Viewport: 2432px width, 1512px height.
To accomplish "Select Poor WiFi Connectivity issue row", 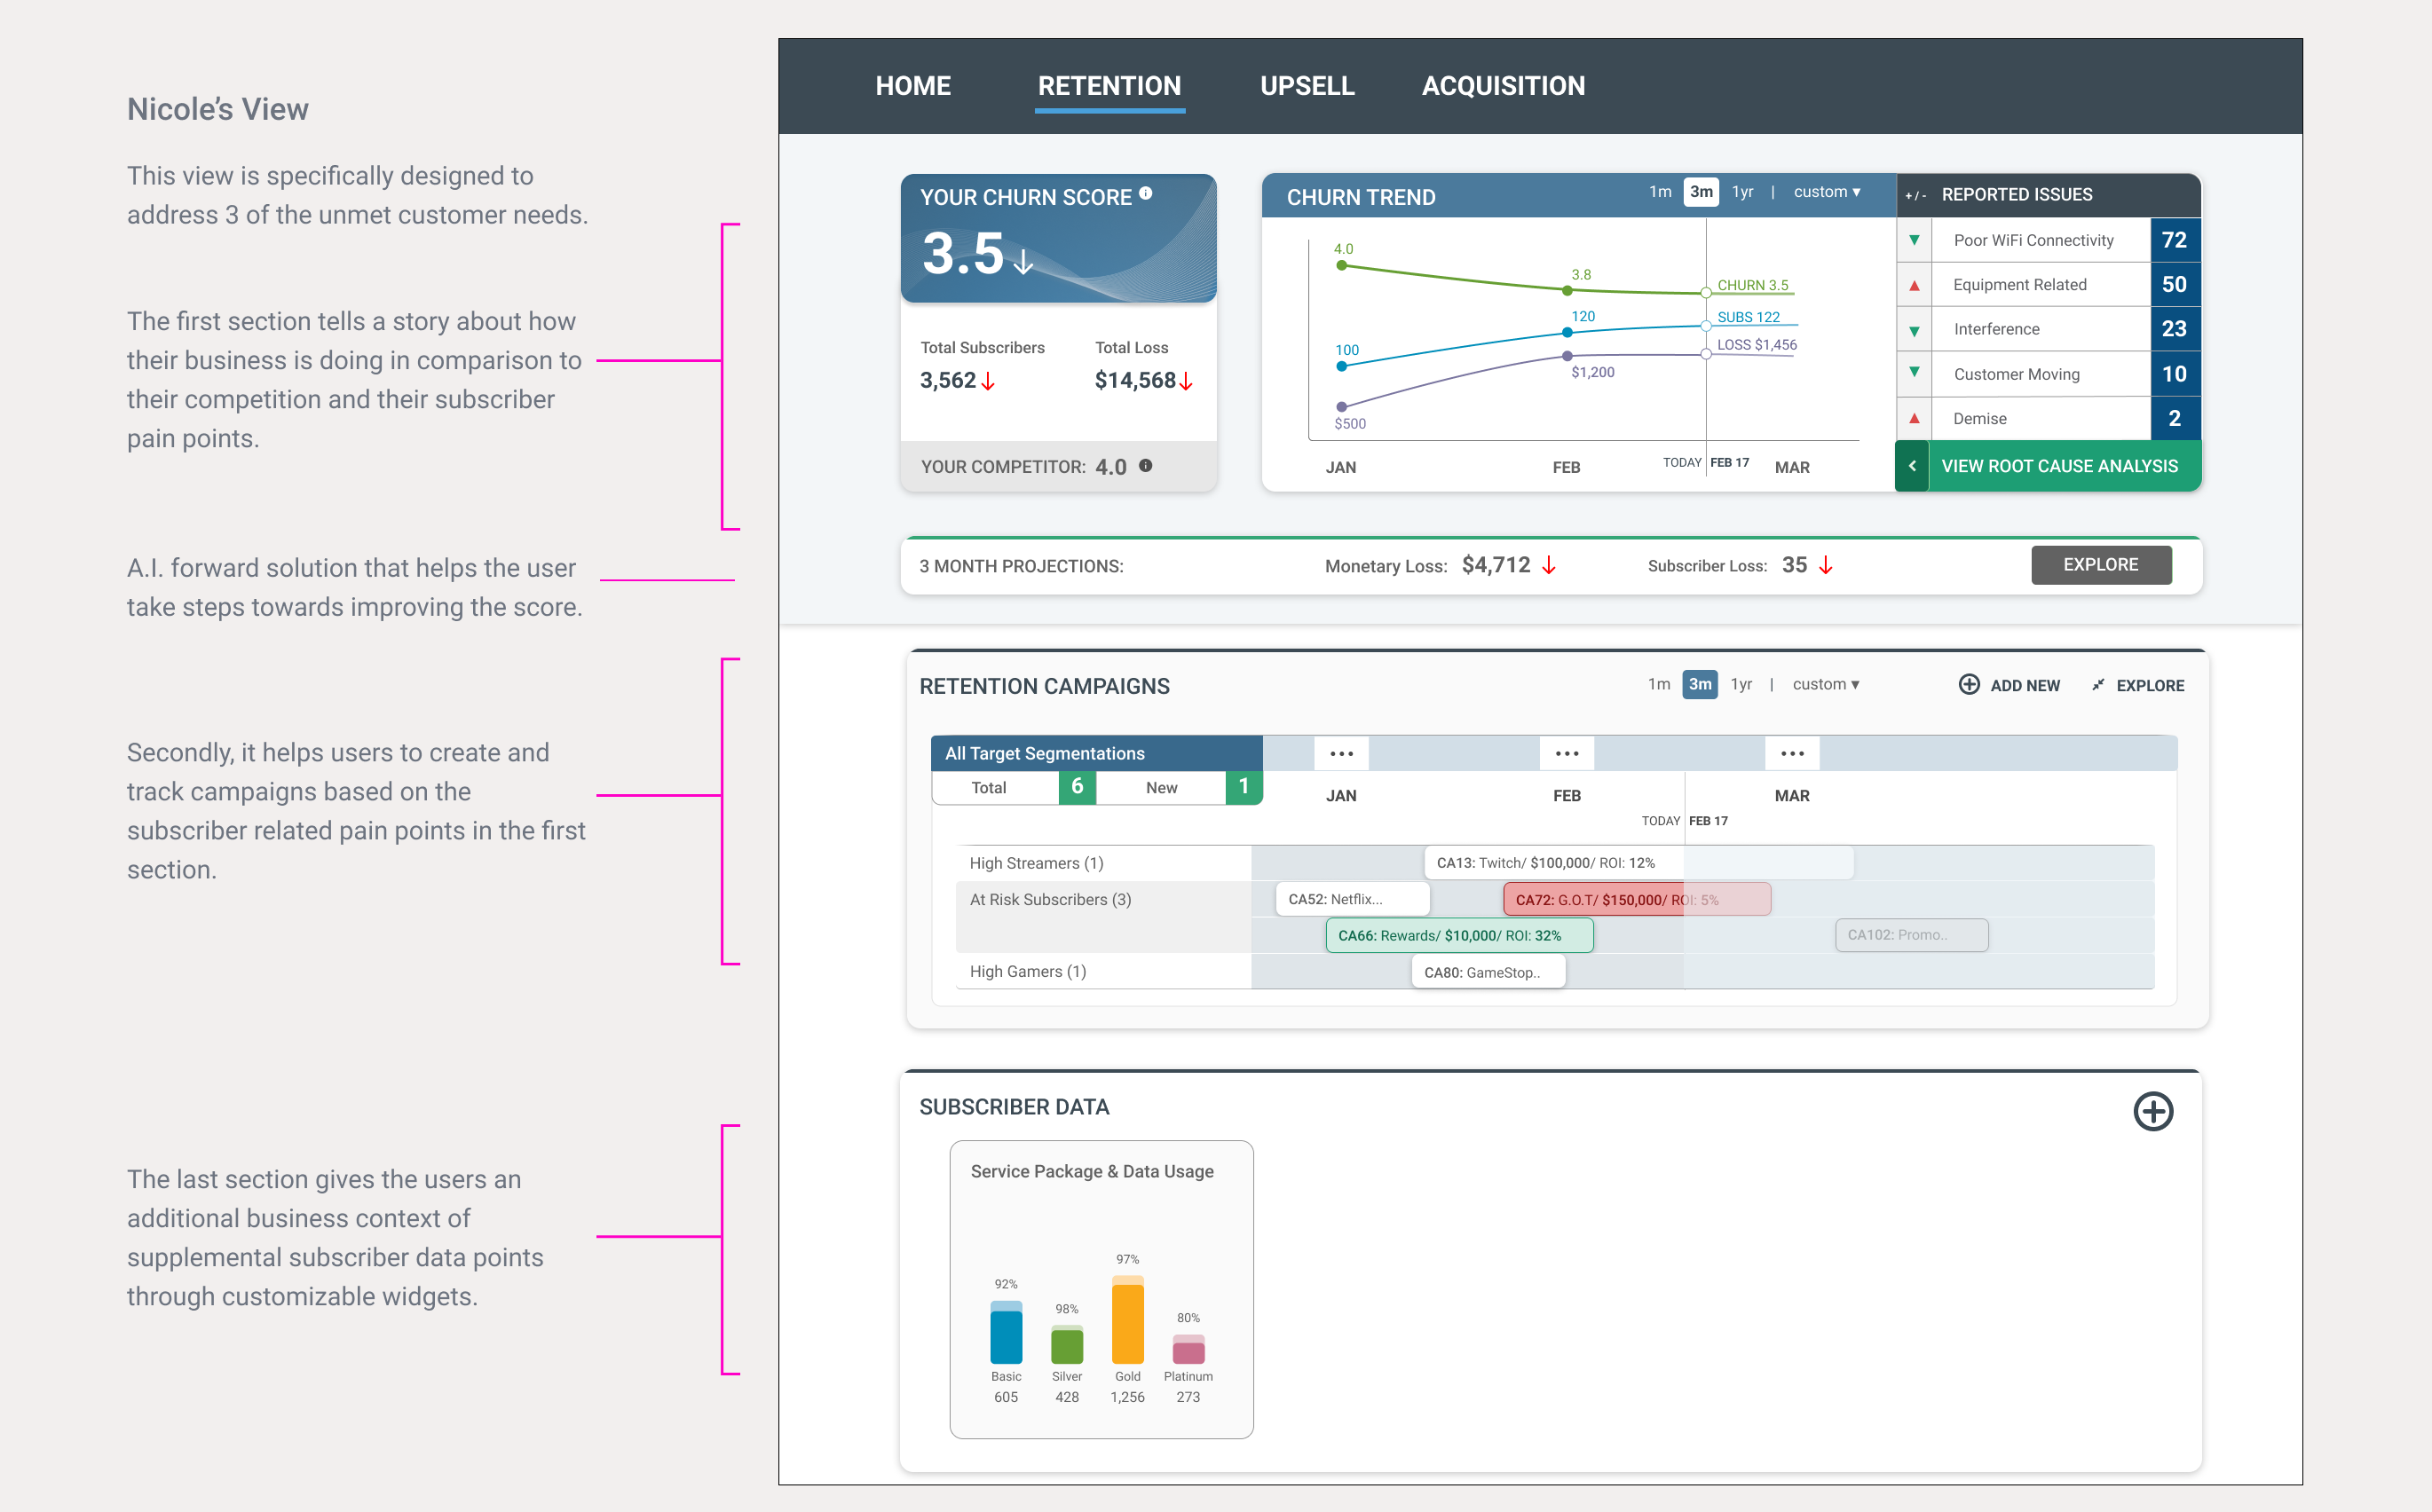I will point(2048,240).
